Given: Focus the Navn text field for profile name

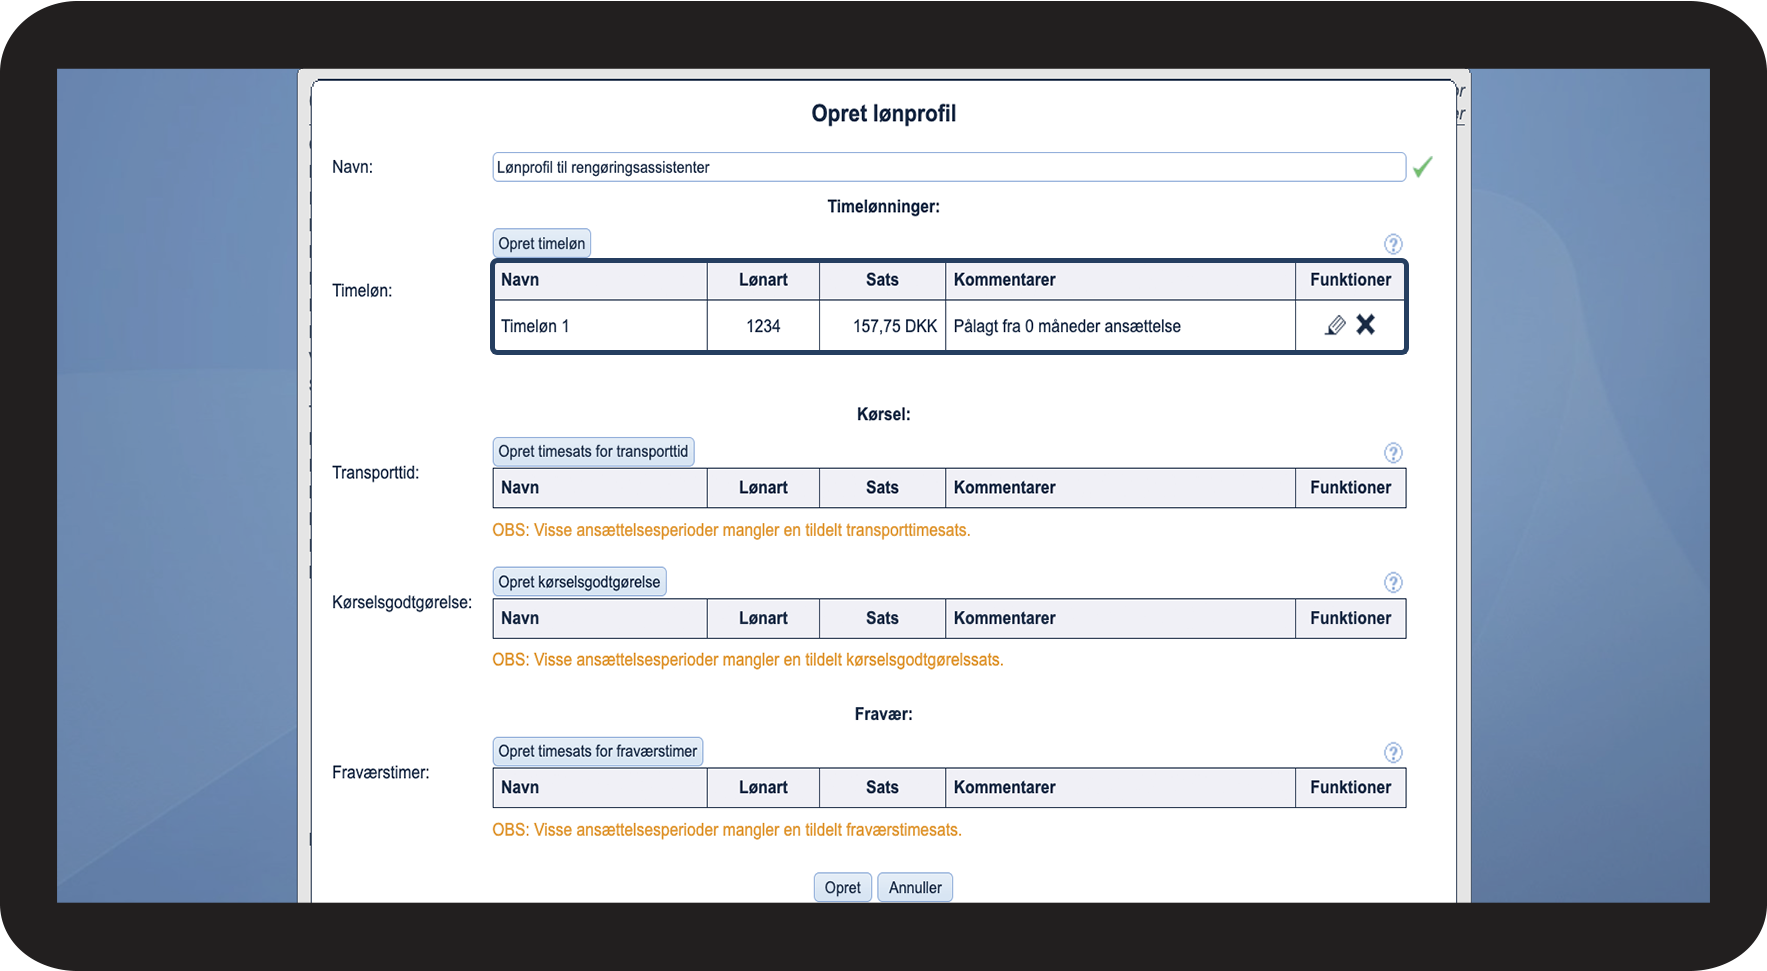Looking at the screenshot, I should click(948, 167).
